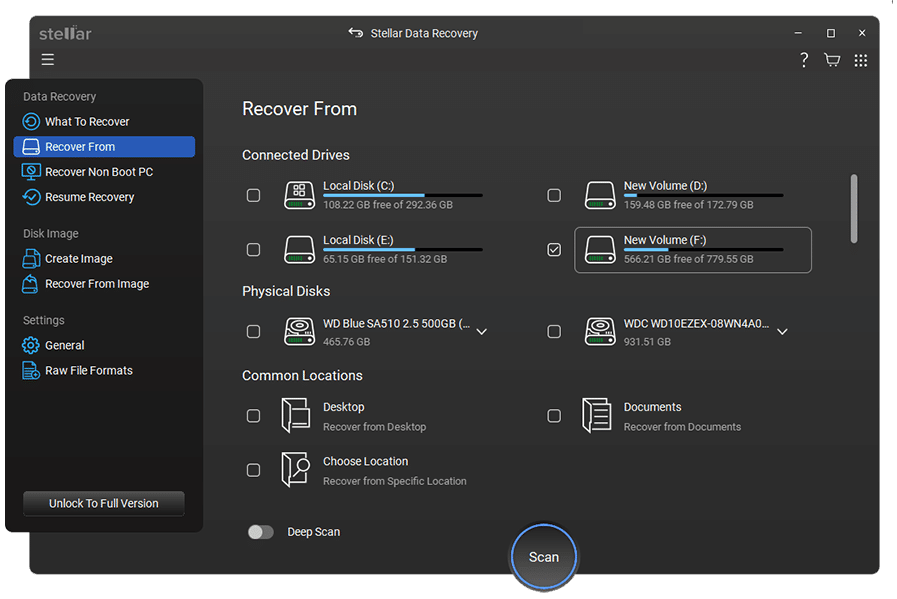897x599 pixels.
Task: Expand the WDC WD10EZEX disk chevron
Action: tap(782, 332)
